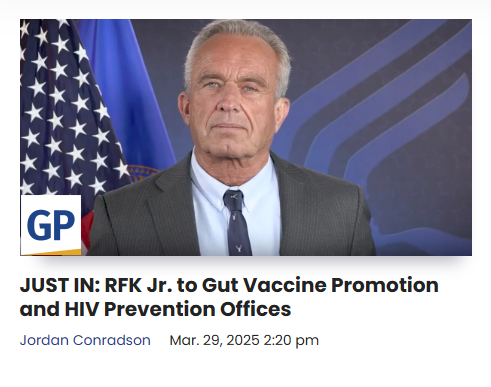
Task: Click the GP logo badge on the thumbnail
Action: 51,225
